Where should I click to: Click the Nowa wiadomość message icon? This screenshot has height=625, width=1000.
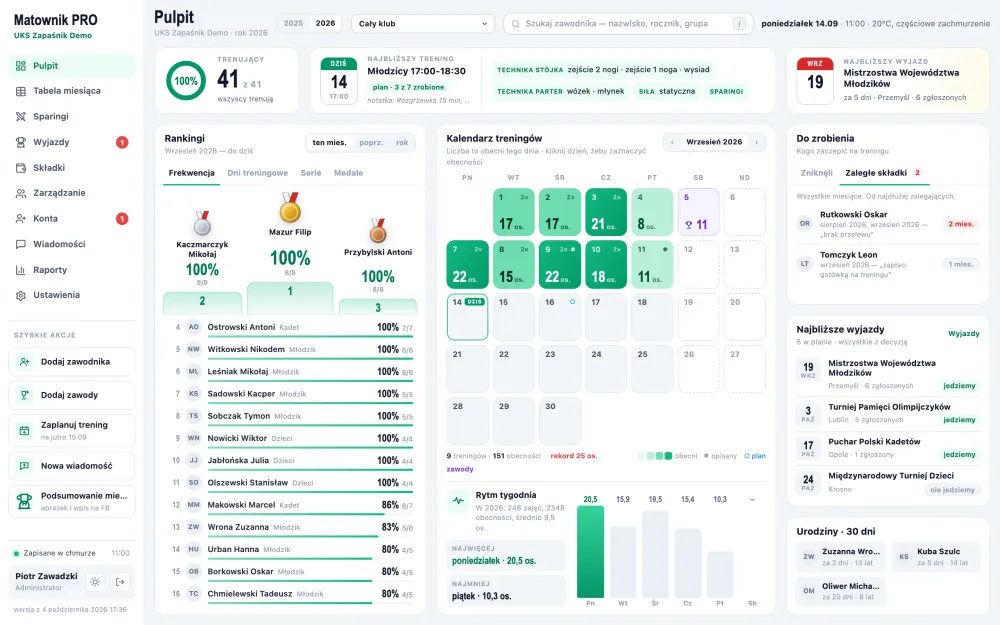(x=24, y=466)
